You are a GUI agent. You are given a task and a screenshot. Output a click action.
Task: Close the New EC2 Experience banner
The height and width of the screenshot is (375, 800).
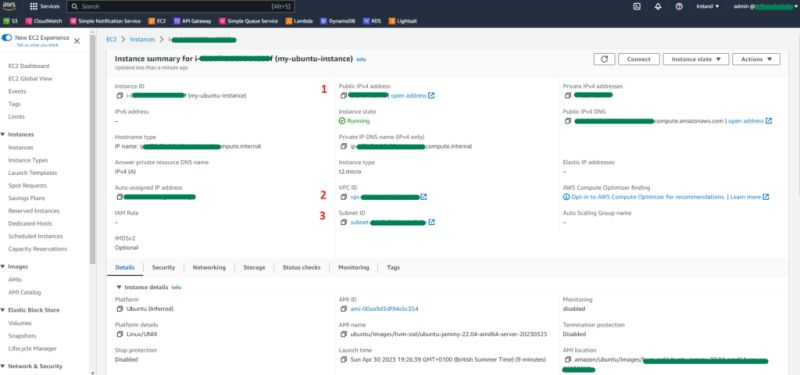click(x=77, y=41)
